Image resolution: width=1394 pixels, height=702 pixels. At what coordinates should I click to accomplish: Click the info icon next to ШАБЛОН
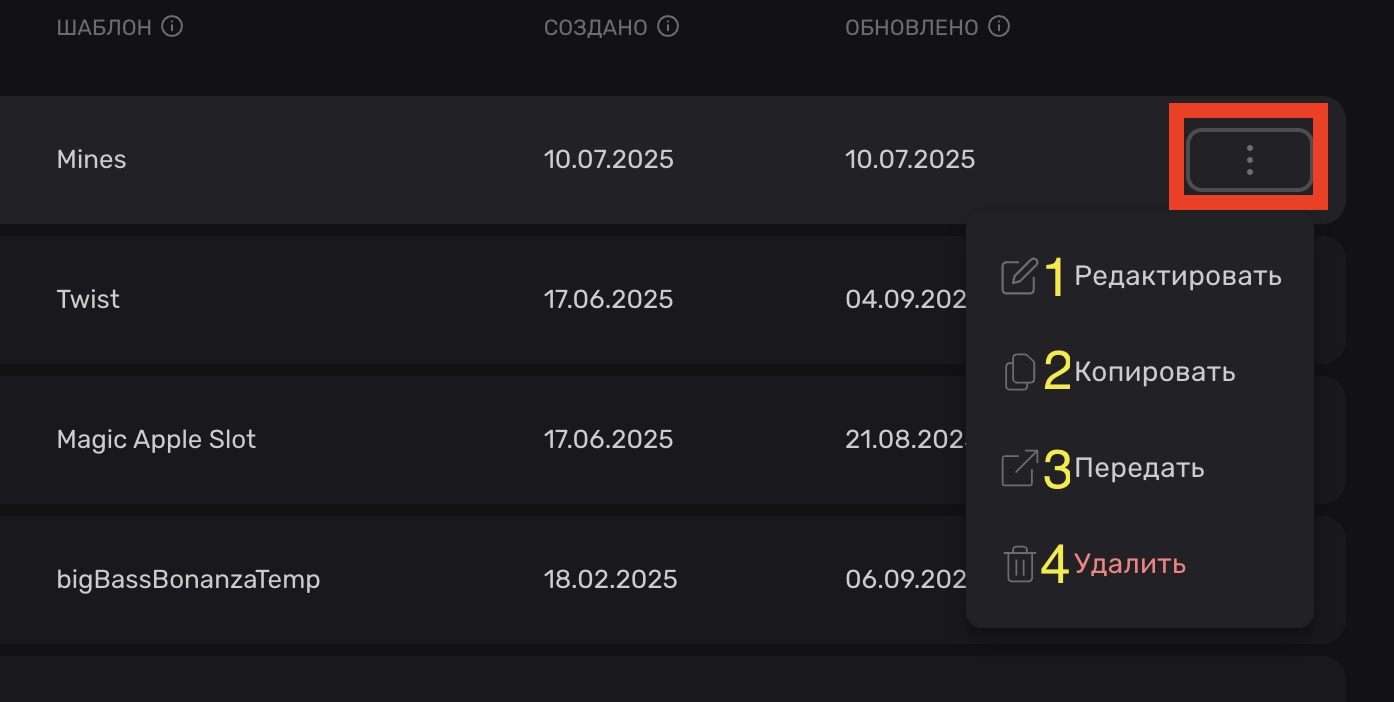(x=172, y=27)
